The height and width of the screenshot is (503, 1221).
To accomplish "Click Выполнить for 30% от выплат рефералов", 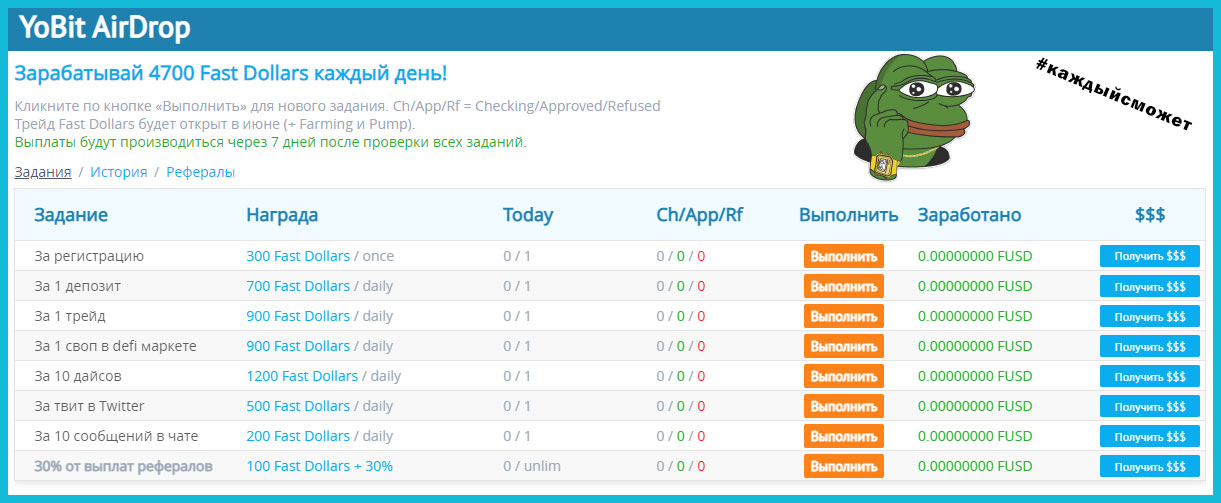I will [844, 466].
